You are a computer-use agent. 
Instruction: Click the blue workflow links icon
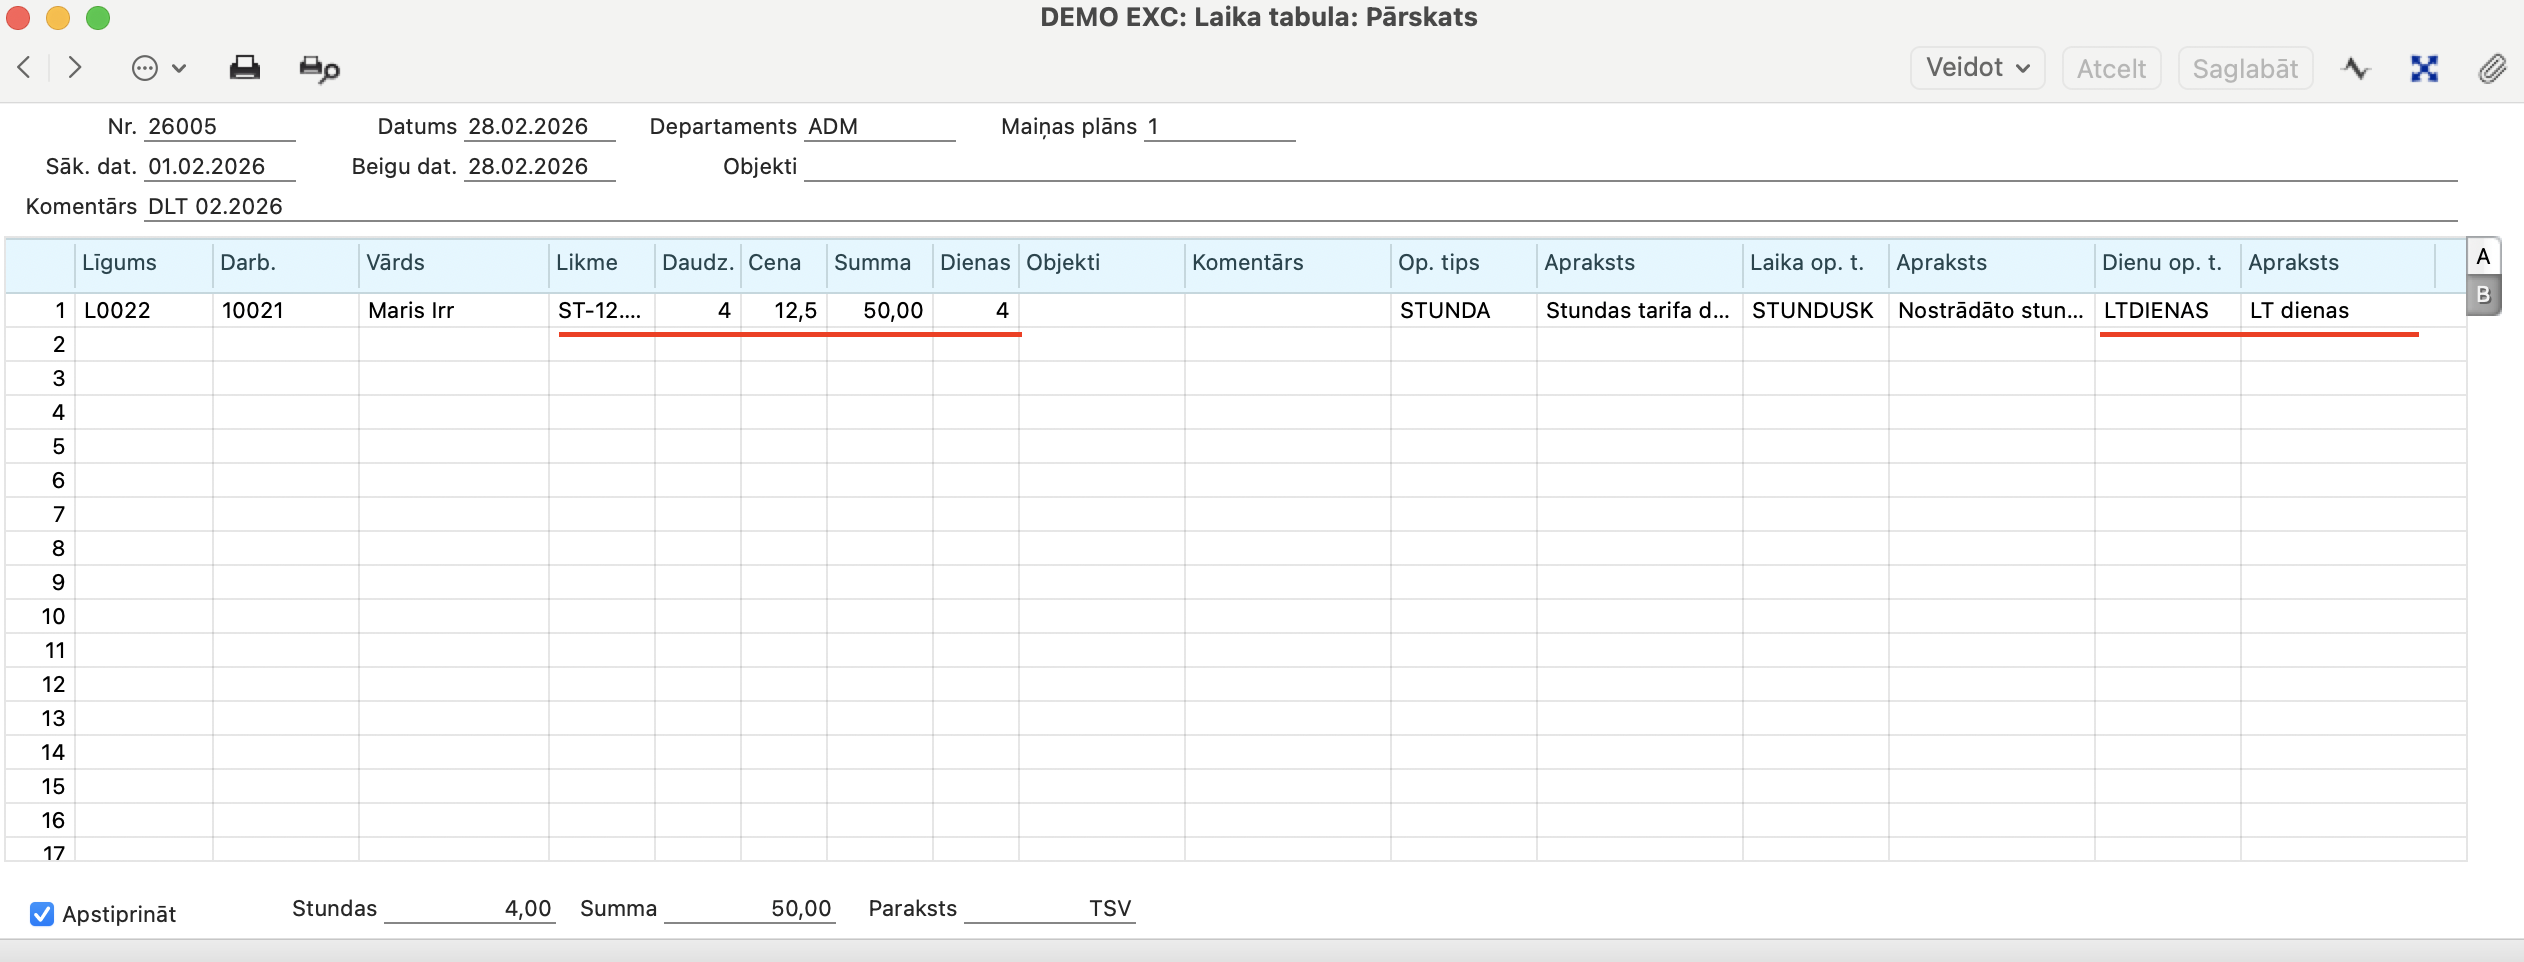tap(2424, 69)
